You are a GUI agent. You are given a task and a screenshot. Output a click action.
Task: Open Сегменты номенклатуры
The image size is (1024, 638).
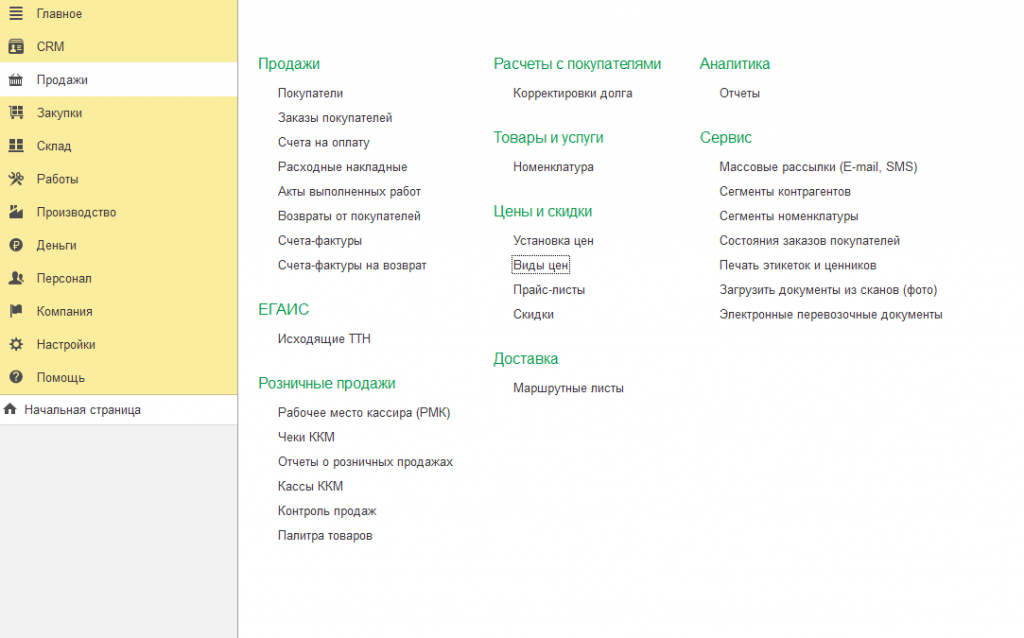click(789, 216)
